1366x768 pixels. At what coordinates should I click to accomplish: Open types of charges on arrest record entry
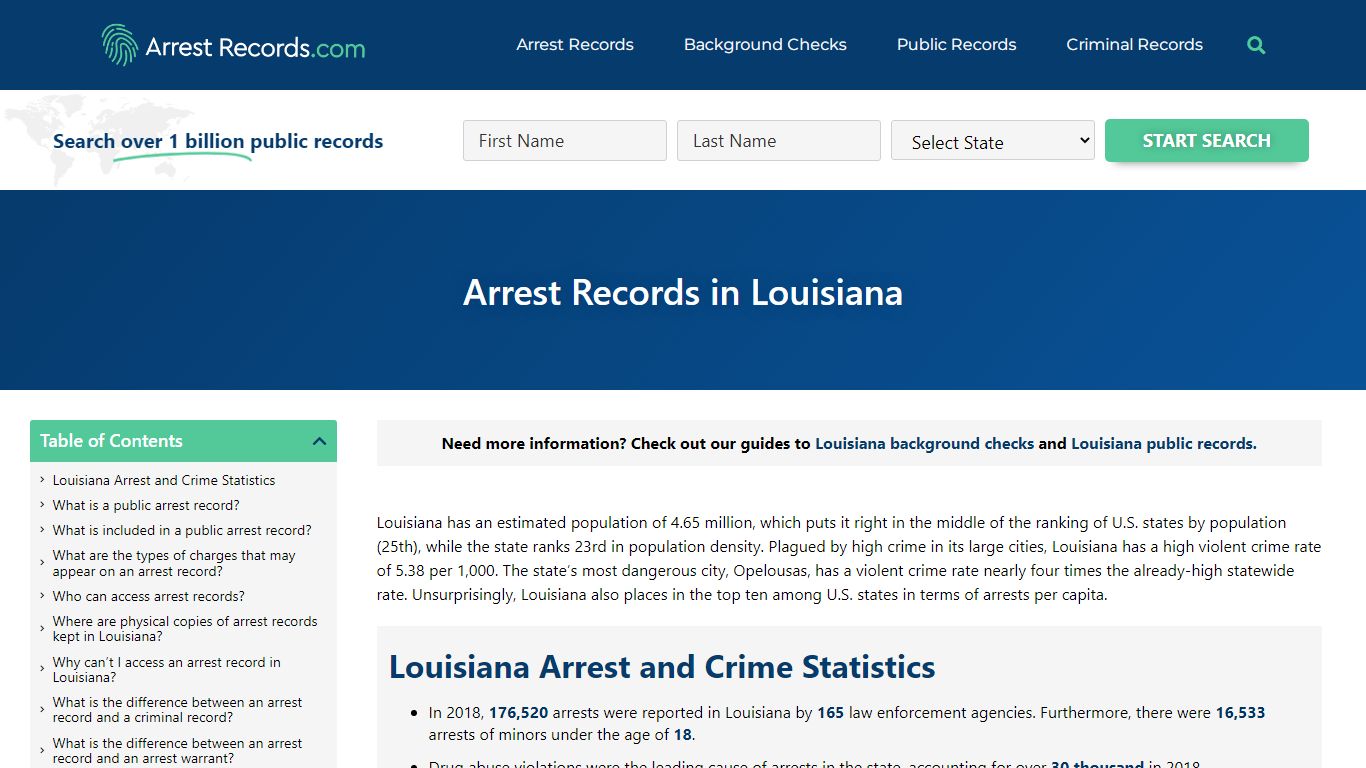[174, 563]
